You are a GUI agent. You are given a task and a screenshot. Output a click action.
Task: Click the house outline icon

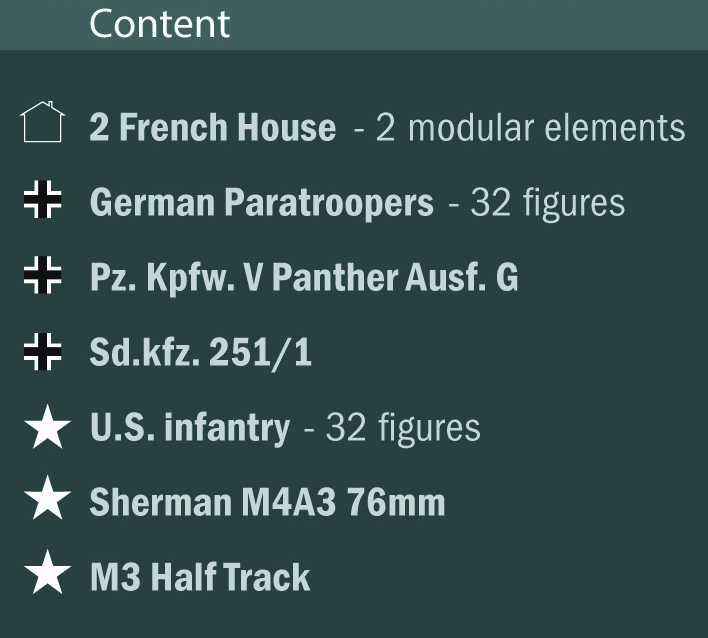(42, 125)
